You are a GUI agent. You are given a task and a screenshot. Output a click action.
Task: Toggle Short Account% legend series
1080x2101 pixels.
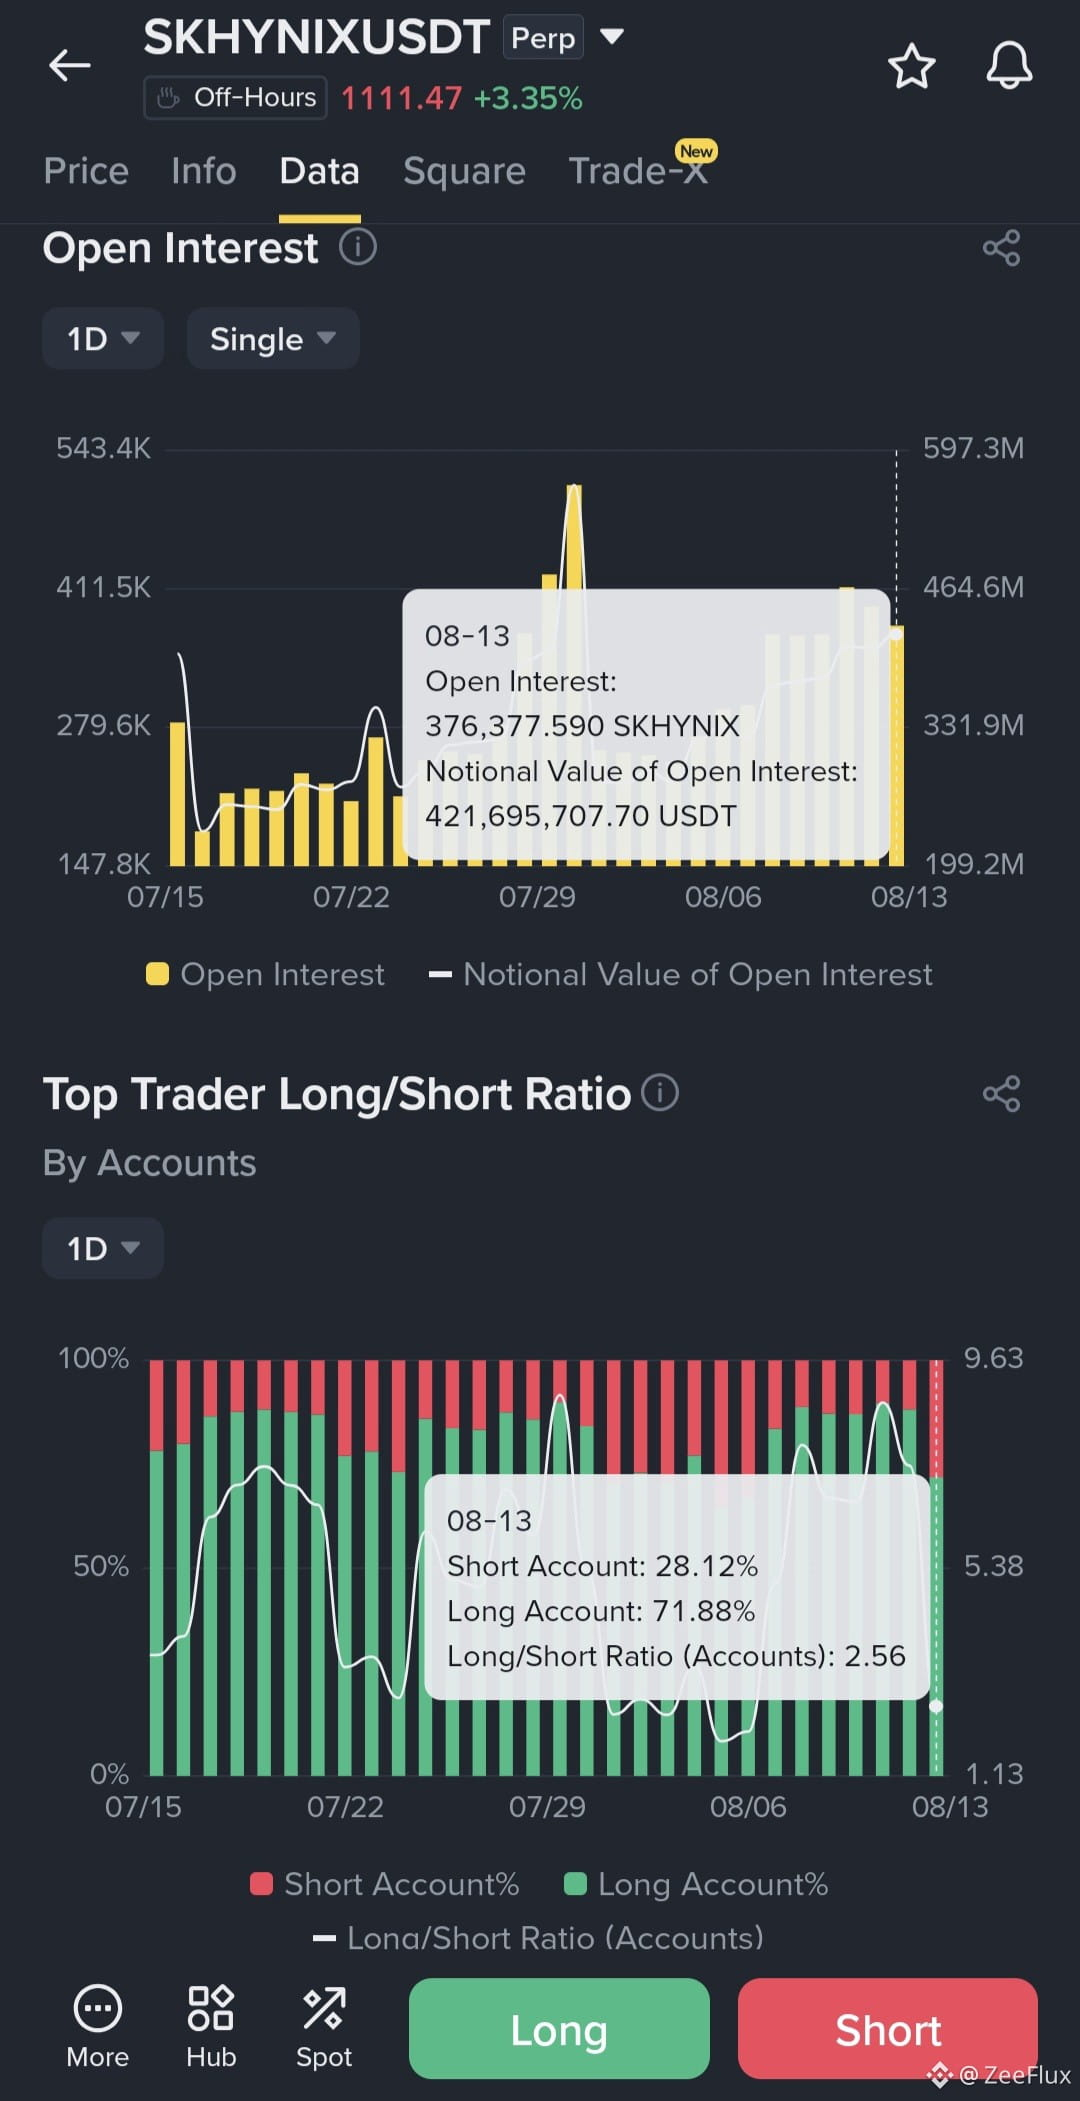pos(384,1884)
